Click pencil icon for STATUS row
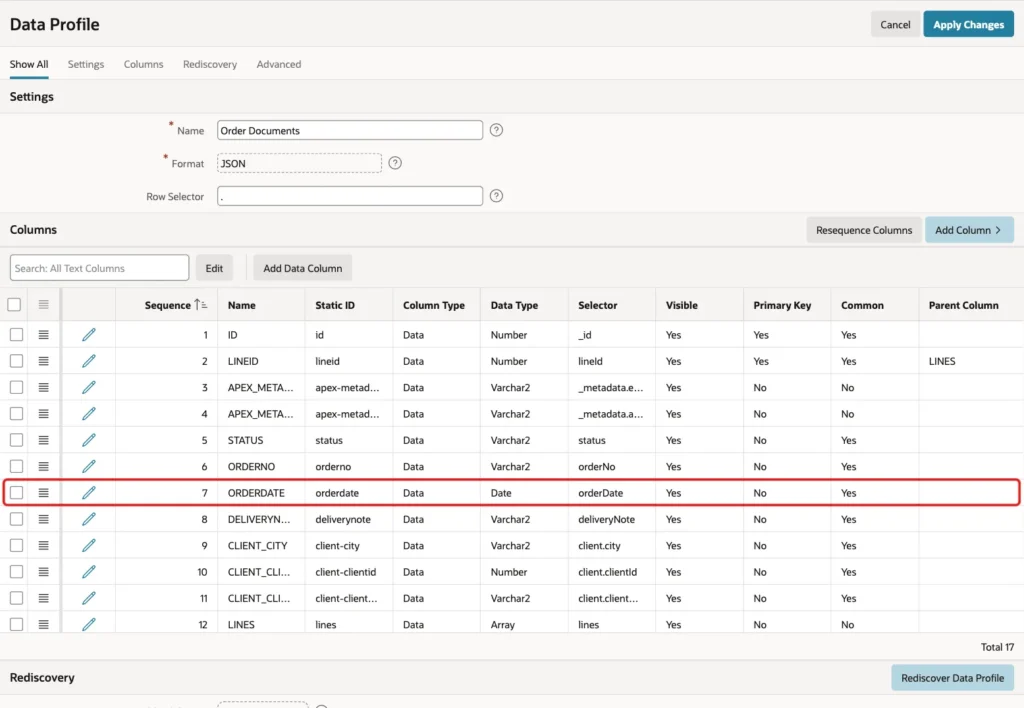1024x708 pixels. (x=89, y=440)
